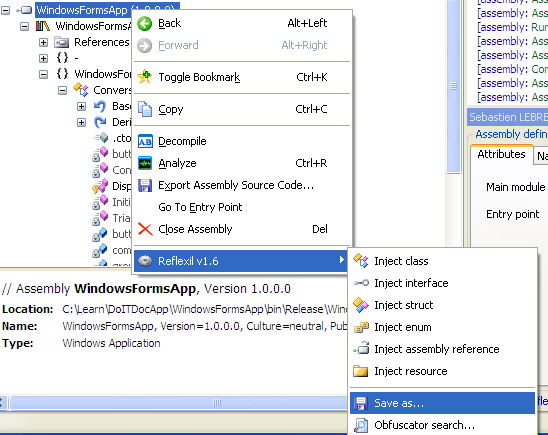The height and width of the screenshot is (435, 548).
Task: Click the References folder icon in tree
Action: (62, 42)
